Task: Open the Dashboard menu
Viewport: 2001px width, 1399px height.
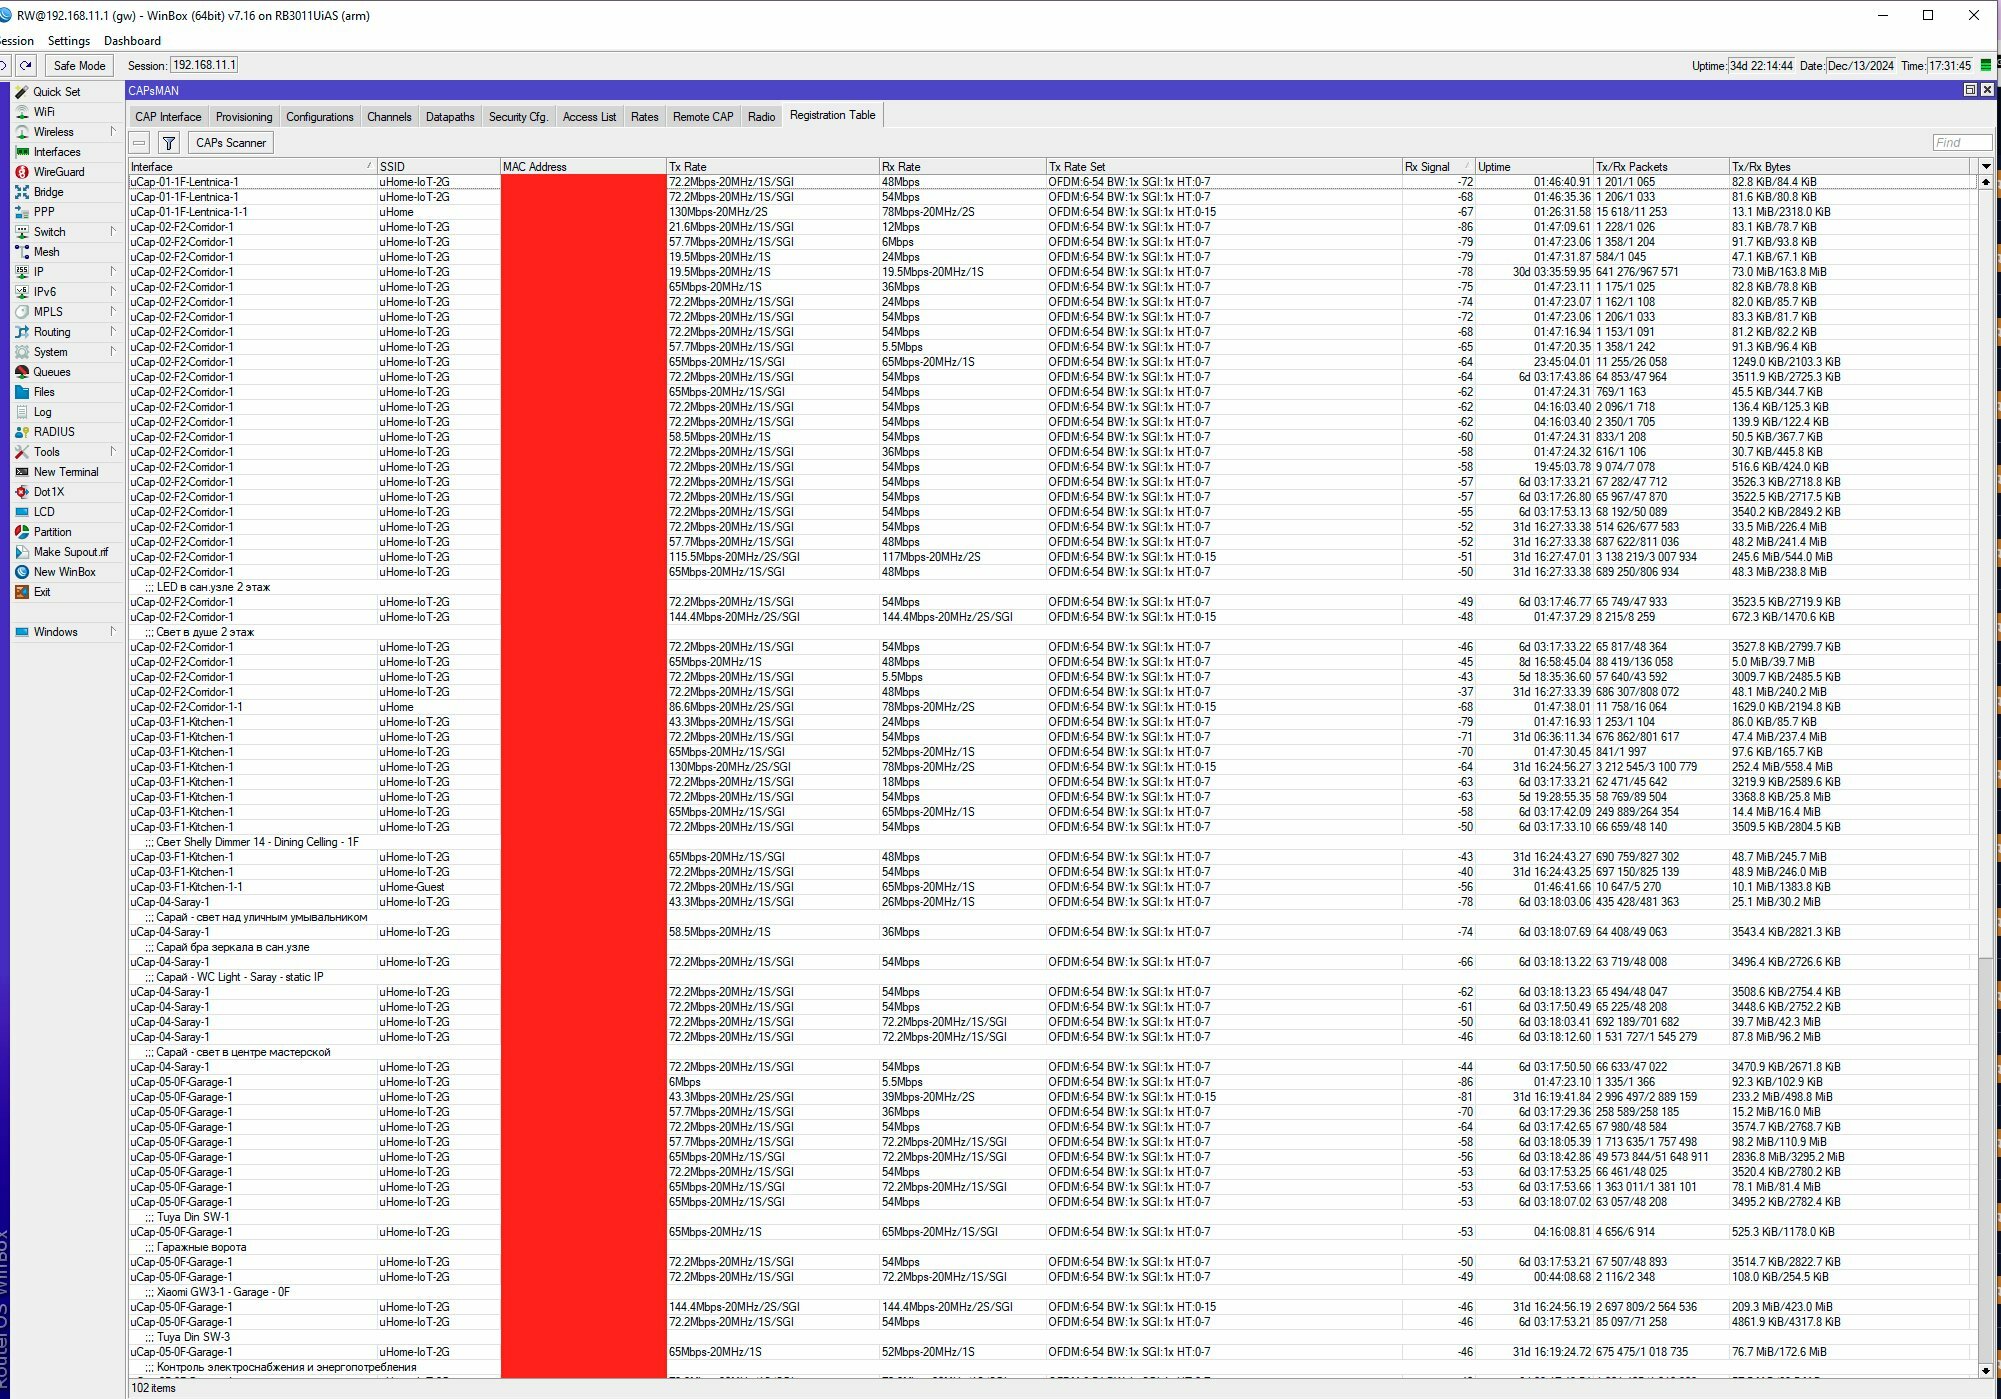Action: 132,41
